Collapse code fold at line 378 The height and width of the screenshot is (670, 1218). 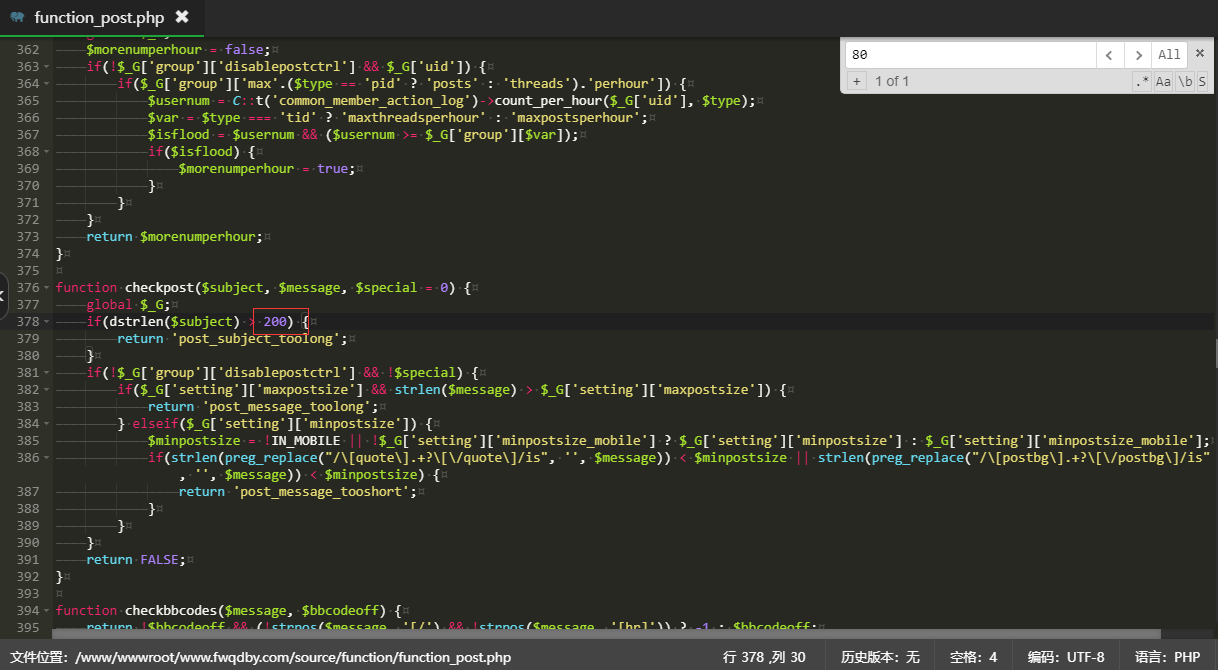pos(48,322)
